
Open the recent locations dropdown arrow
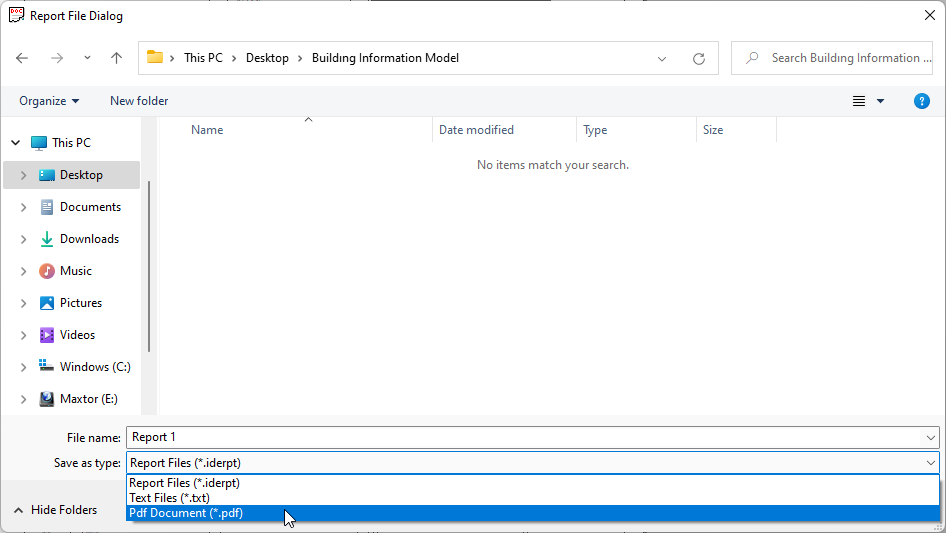[86, 58]
